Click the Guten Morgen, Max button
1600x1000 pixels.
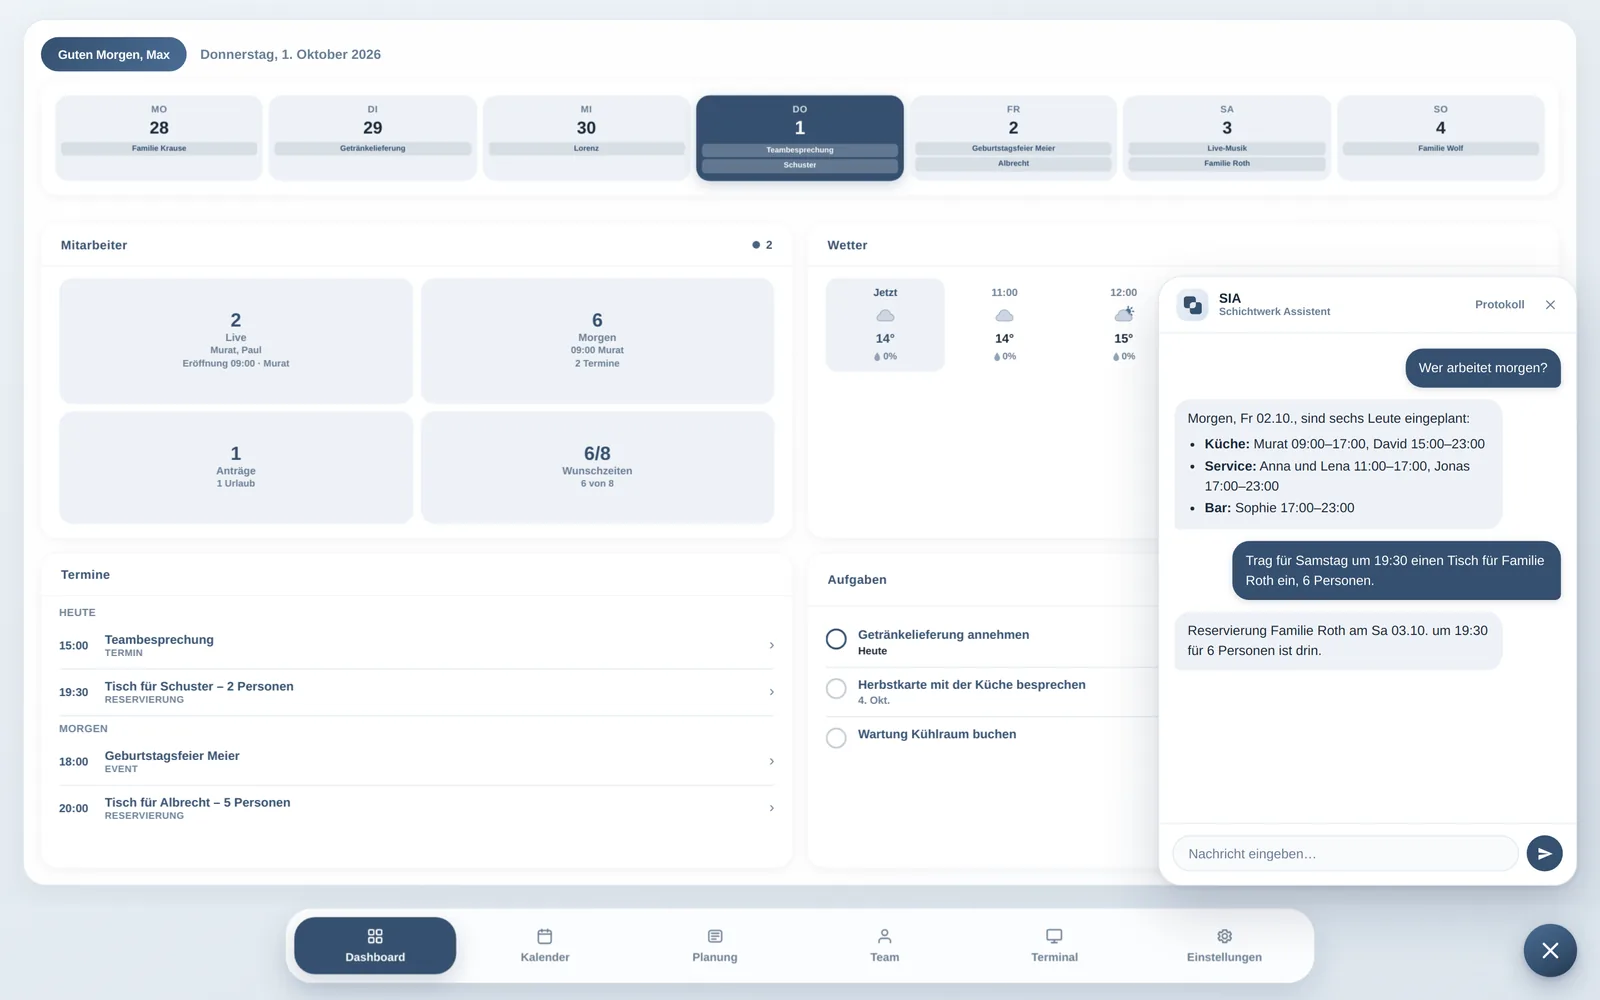pyautogui.click(x=114, y=54)
